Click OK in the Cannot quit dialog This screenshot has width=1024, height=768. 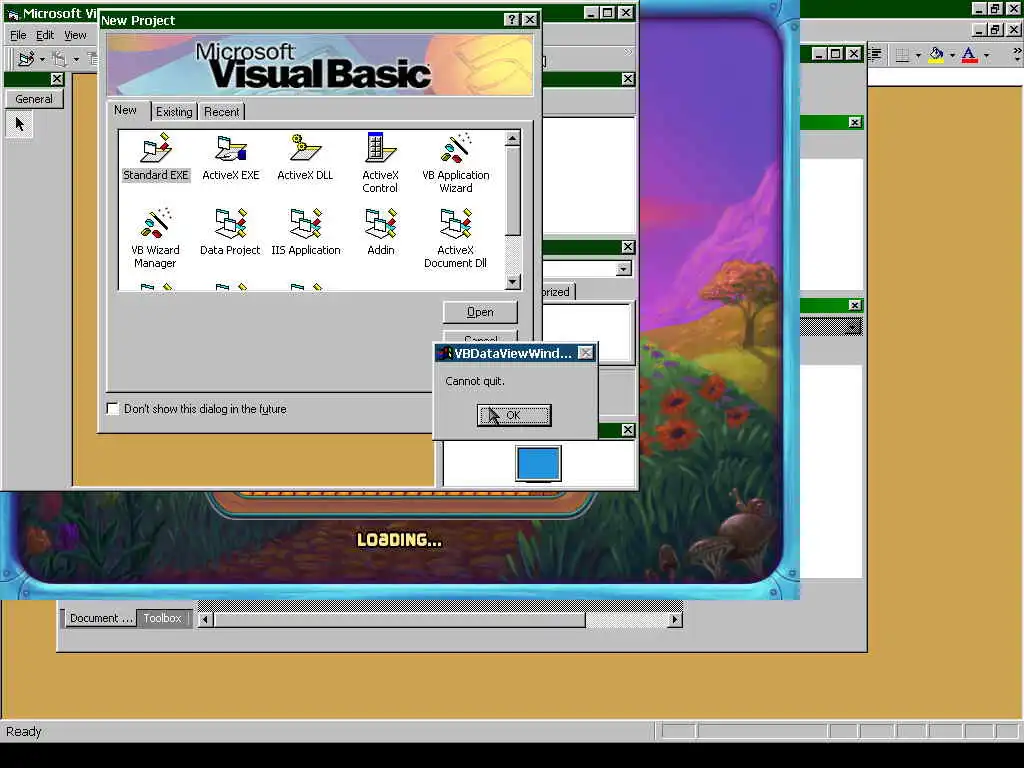click(514, 415)
